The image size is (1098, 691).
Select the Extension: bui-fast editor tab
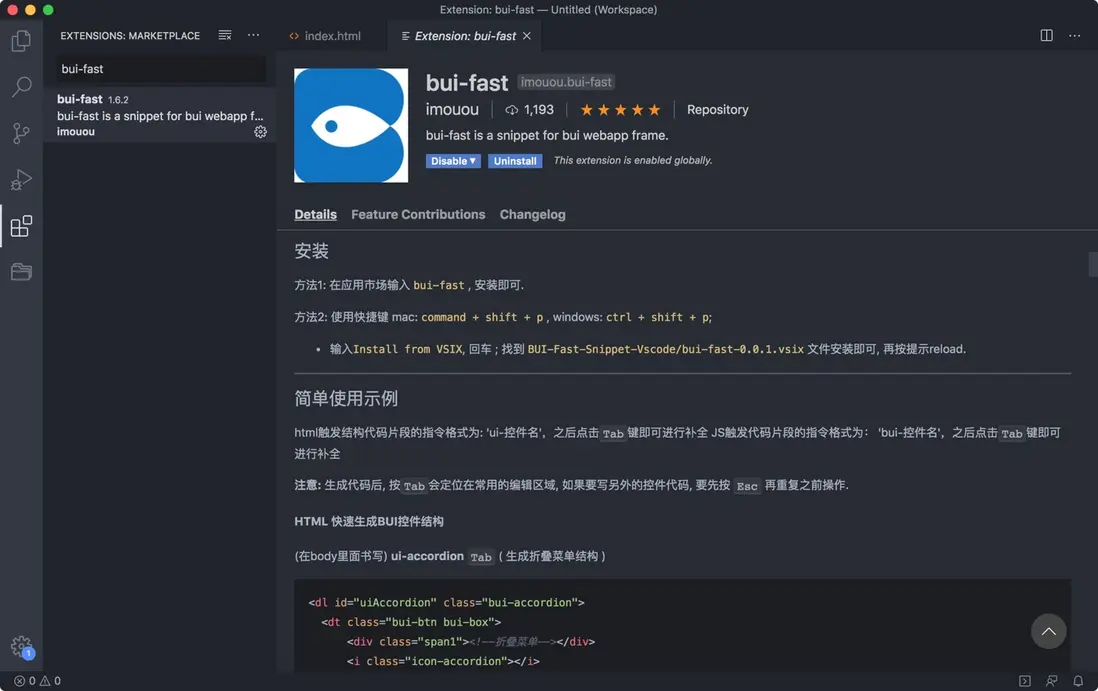click(x=464, y=36)
